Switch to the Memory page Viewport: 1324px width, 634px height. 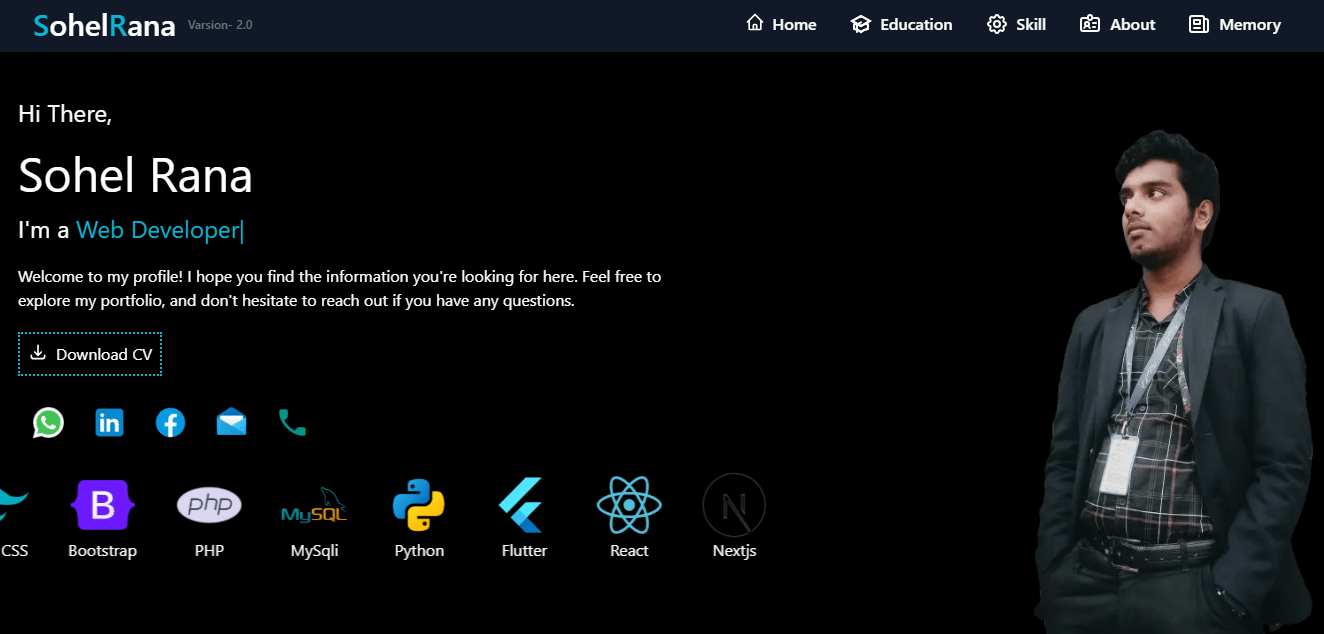coord(1235,25)
